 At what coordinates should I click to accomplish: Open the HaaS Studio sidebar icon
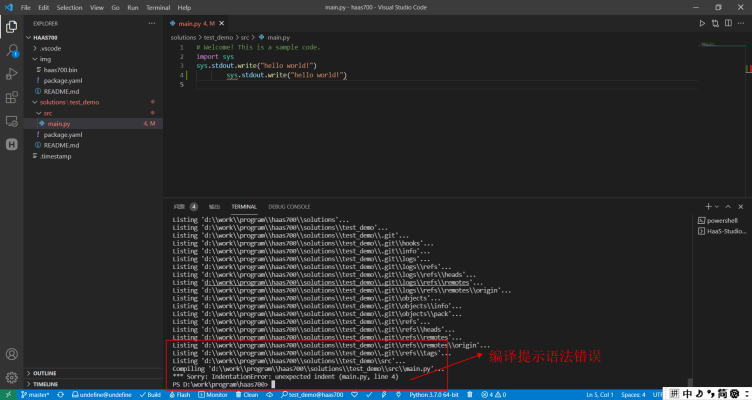(x=12, y=144)
